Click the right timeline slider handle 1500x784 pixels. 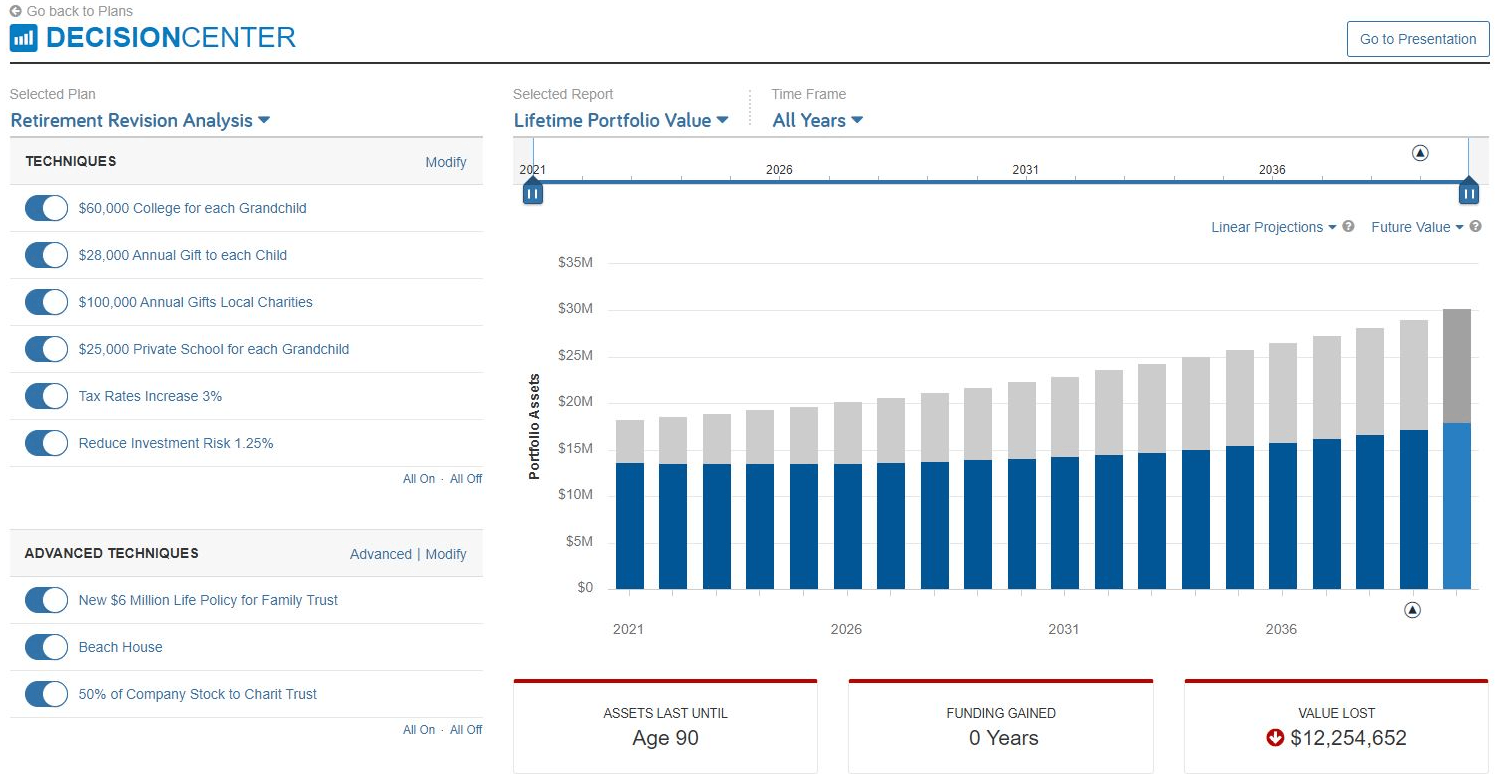pyautogui.click(x=1469, y=191)
